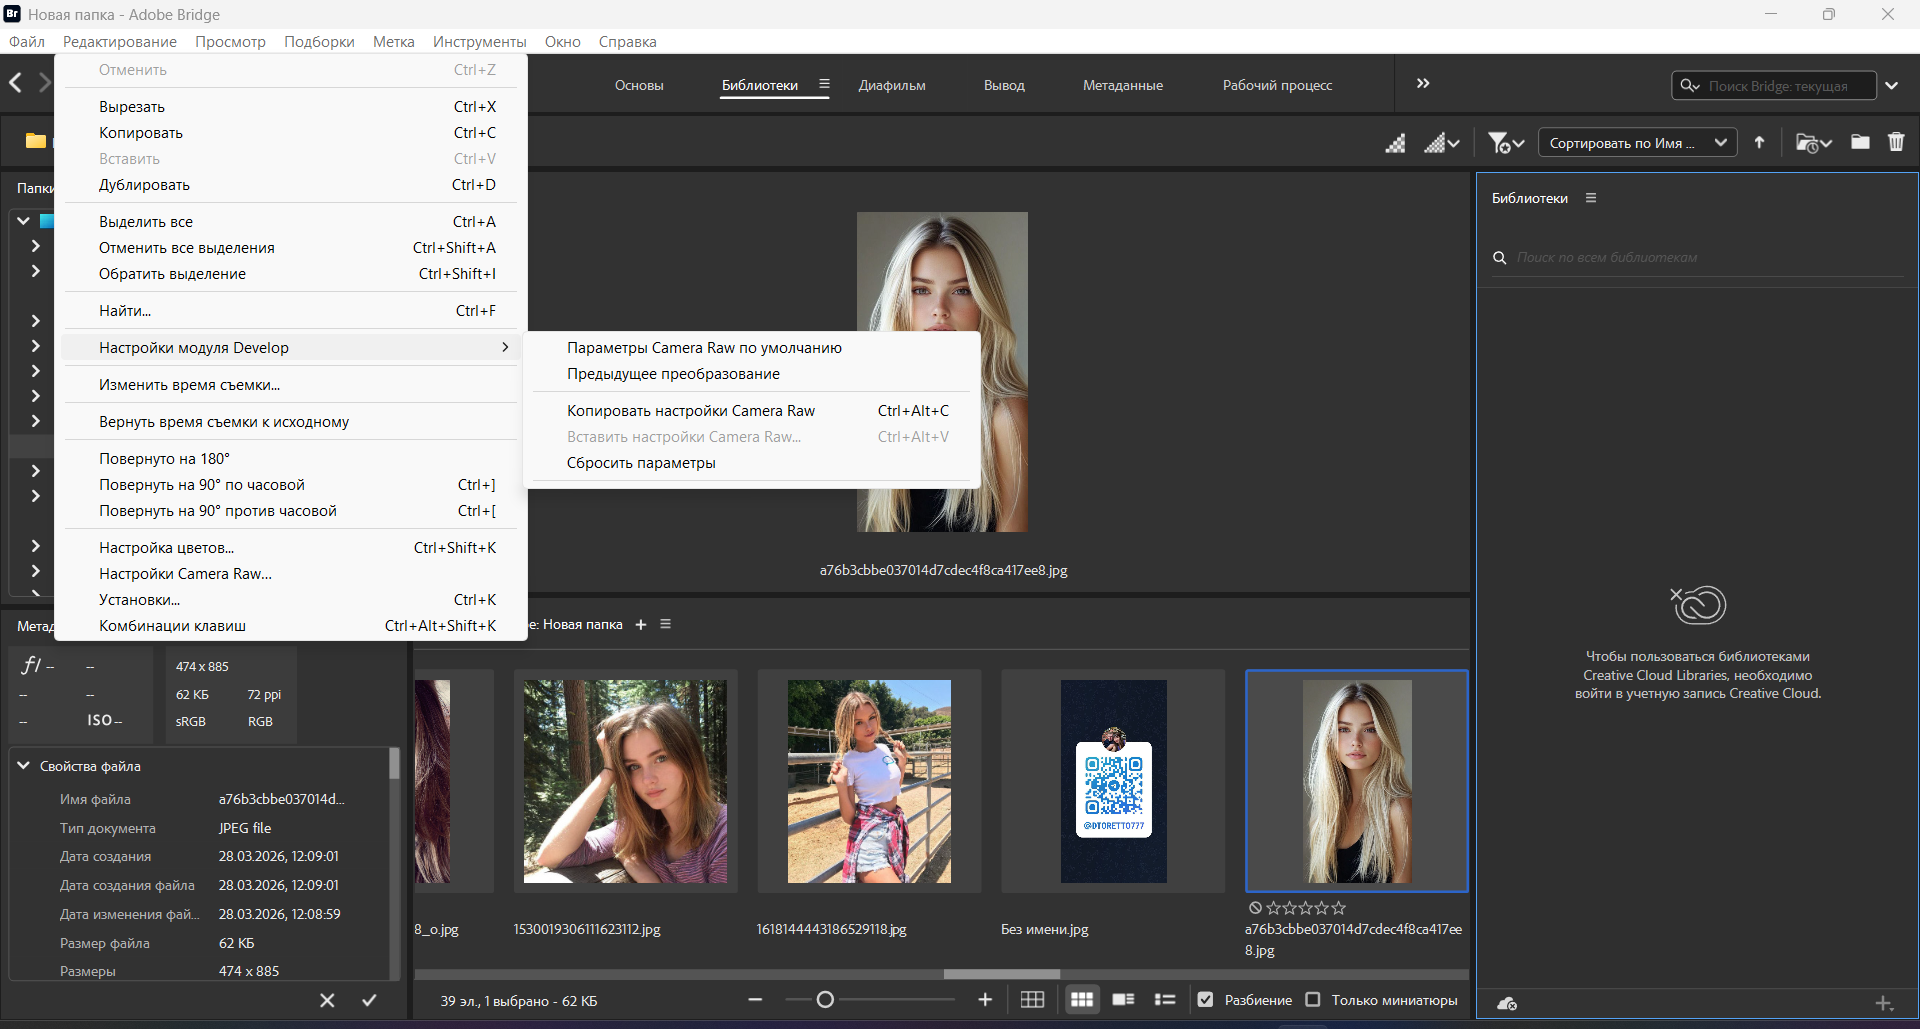Open the Сортировать по Имя dropdown
1920x1029 pixels.
(1637, 143)
